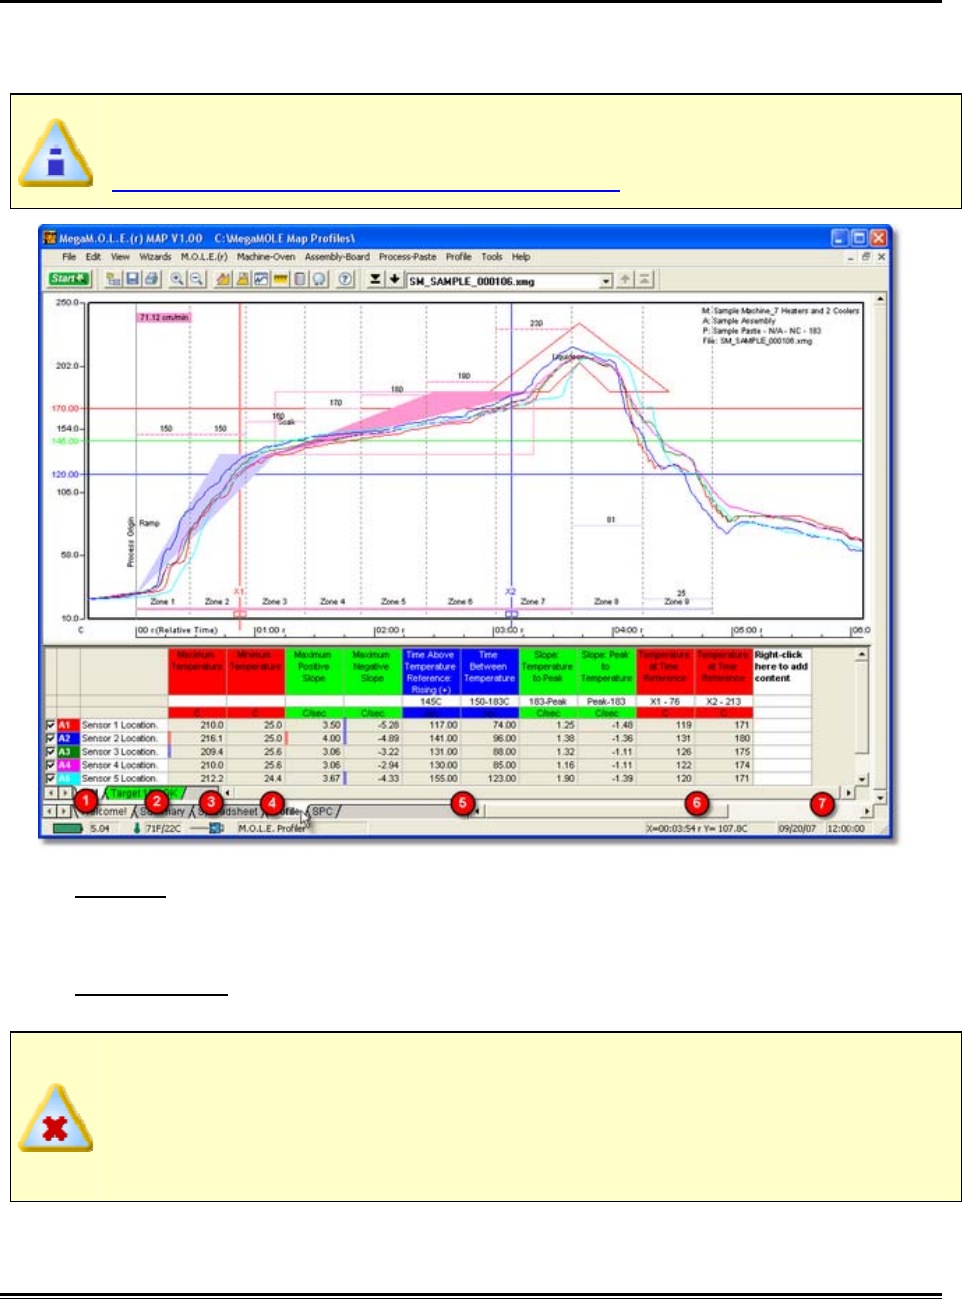The height and width of the screenshot is (1299, 962).
Task: Click the rightmost greyed toolbar arrow icon
Action: pyautogui.click(x=645, y=280)
